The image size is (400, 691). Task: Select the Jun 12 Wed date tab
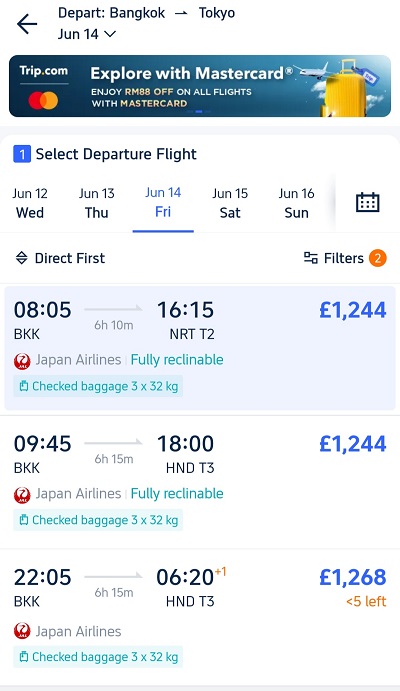(x=30, y=203)
